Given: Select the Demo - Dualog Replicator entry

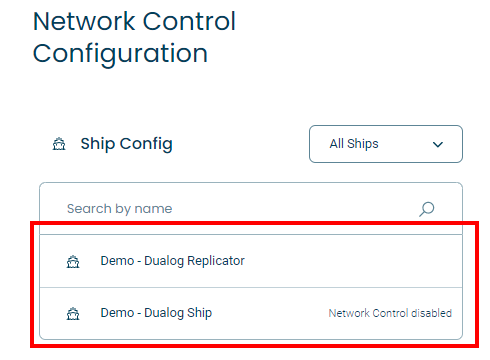Looking at the screenshot, I should click(251, 261).
